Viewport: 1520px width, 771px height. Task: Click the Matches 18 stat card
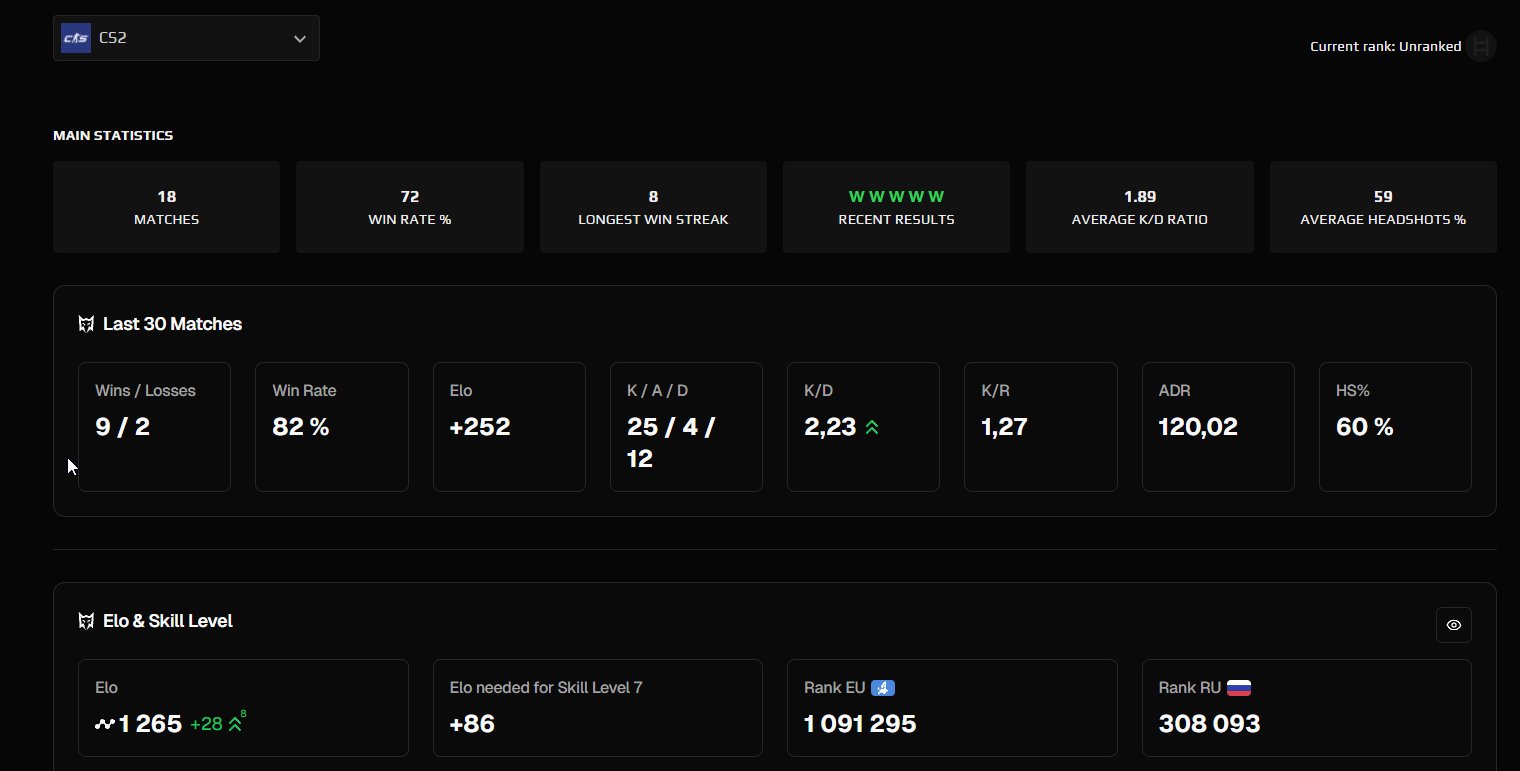(x=166, y=207)
